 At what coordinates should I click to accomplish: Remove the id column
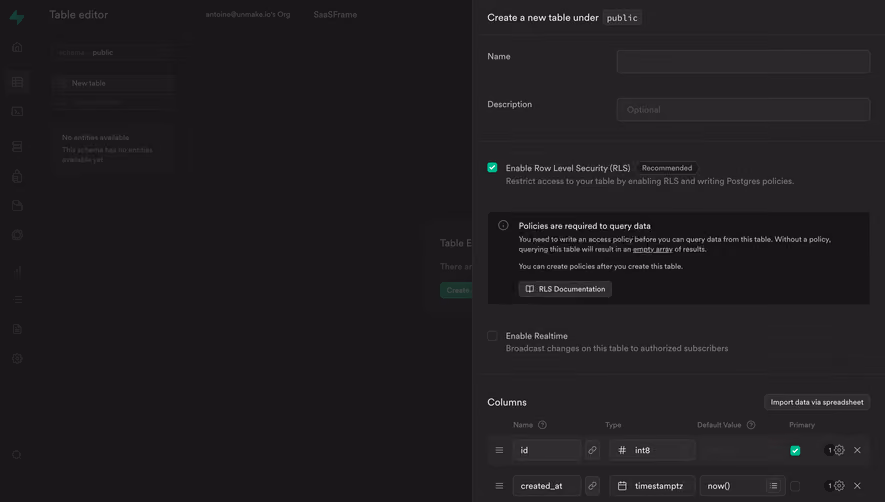click(x=857, y=450)
